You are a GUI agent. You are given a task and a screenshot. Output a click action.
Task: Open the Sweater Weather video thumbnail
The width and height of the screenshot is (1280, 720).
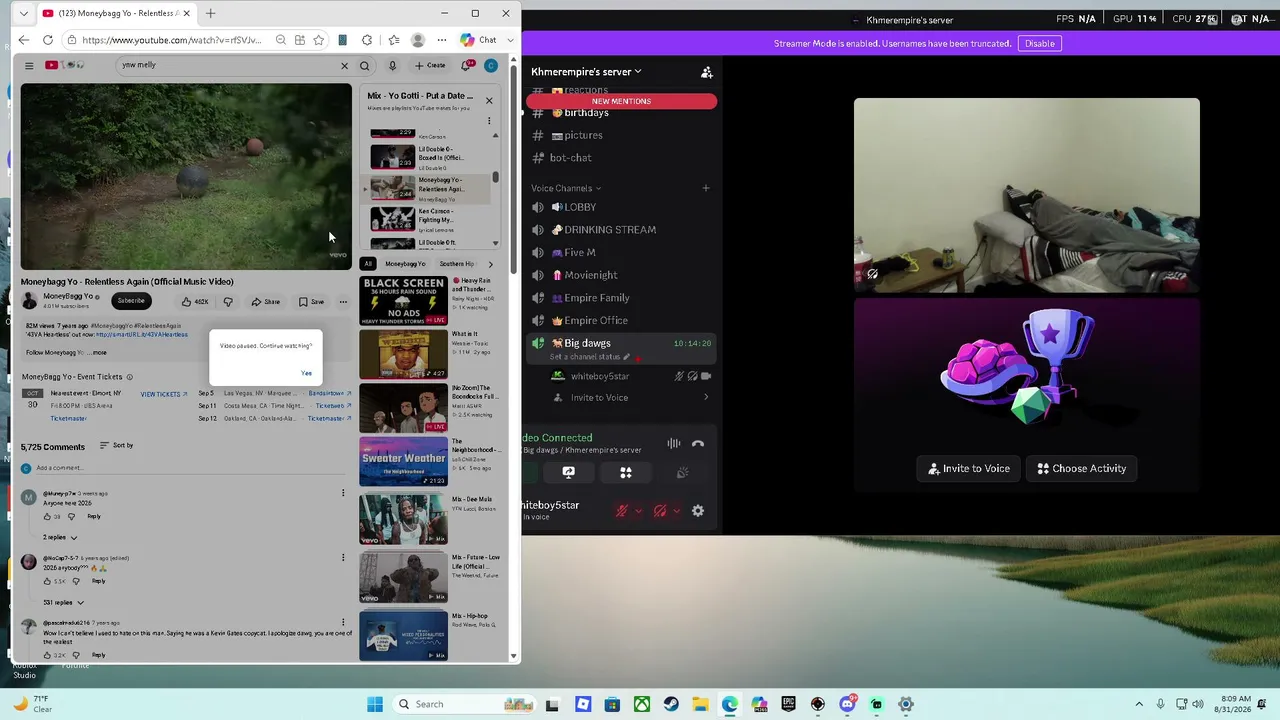[404, 461]
